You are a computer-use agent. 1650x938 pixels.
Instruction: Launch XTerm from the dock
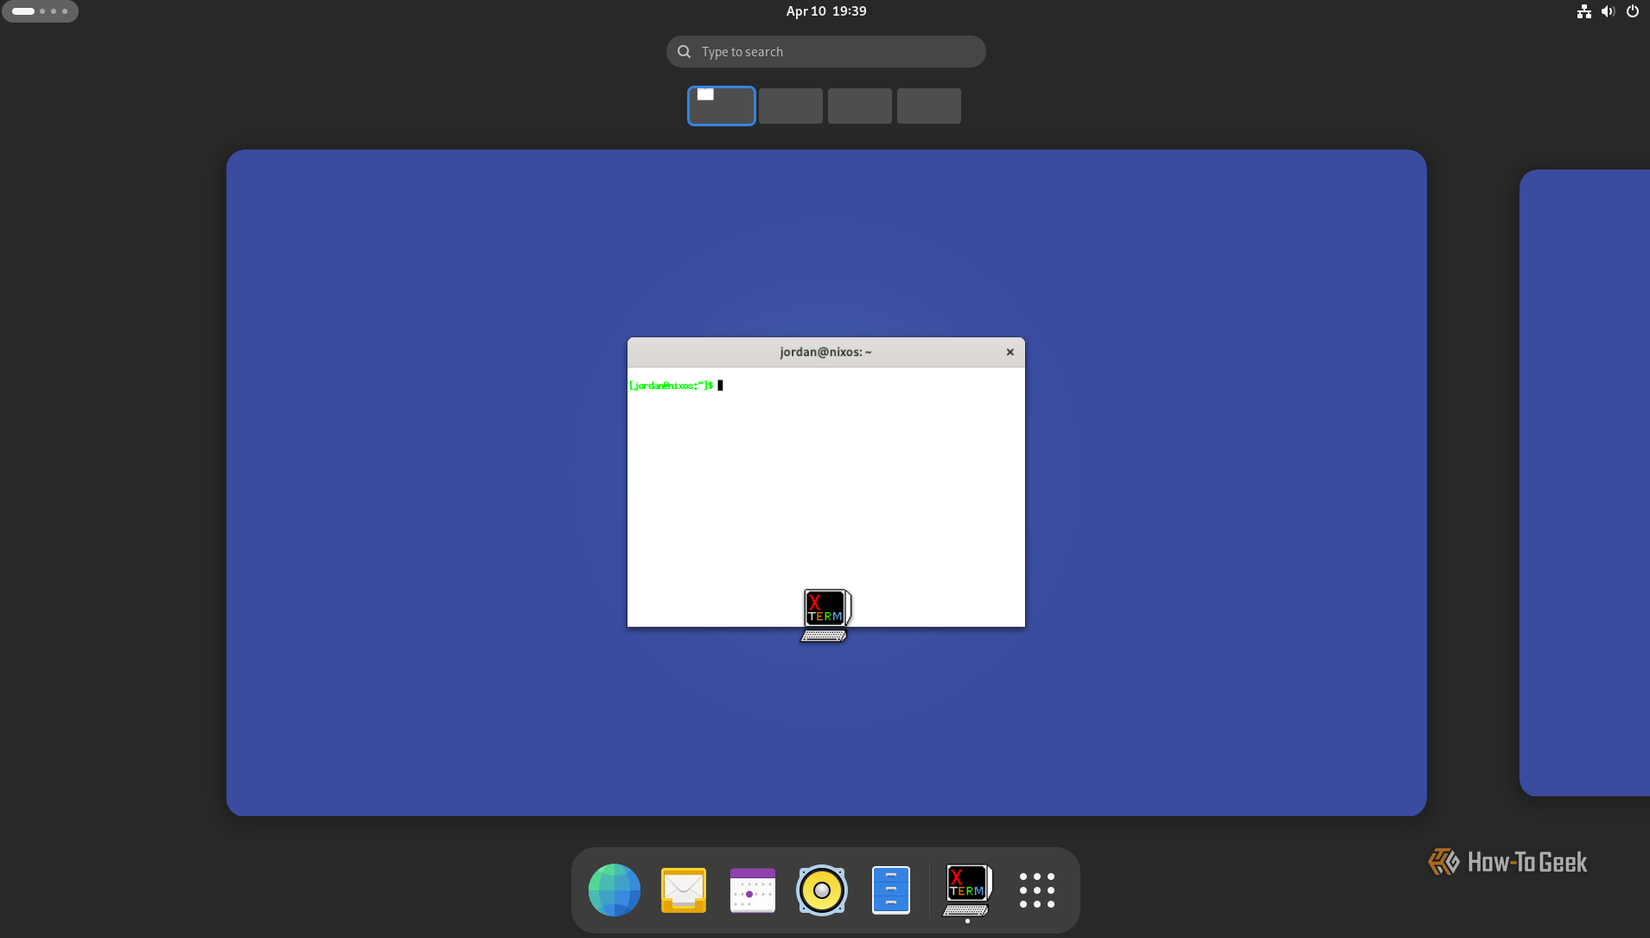pos(965,889)
